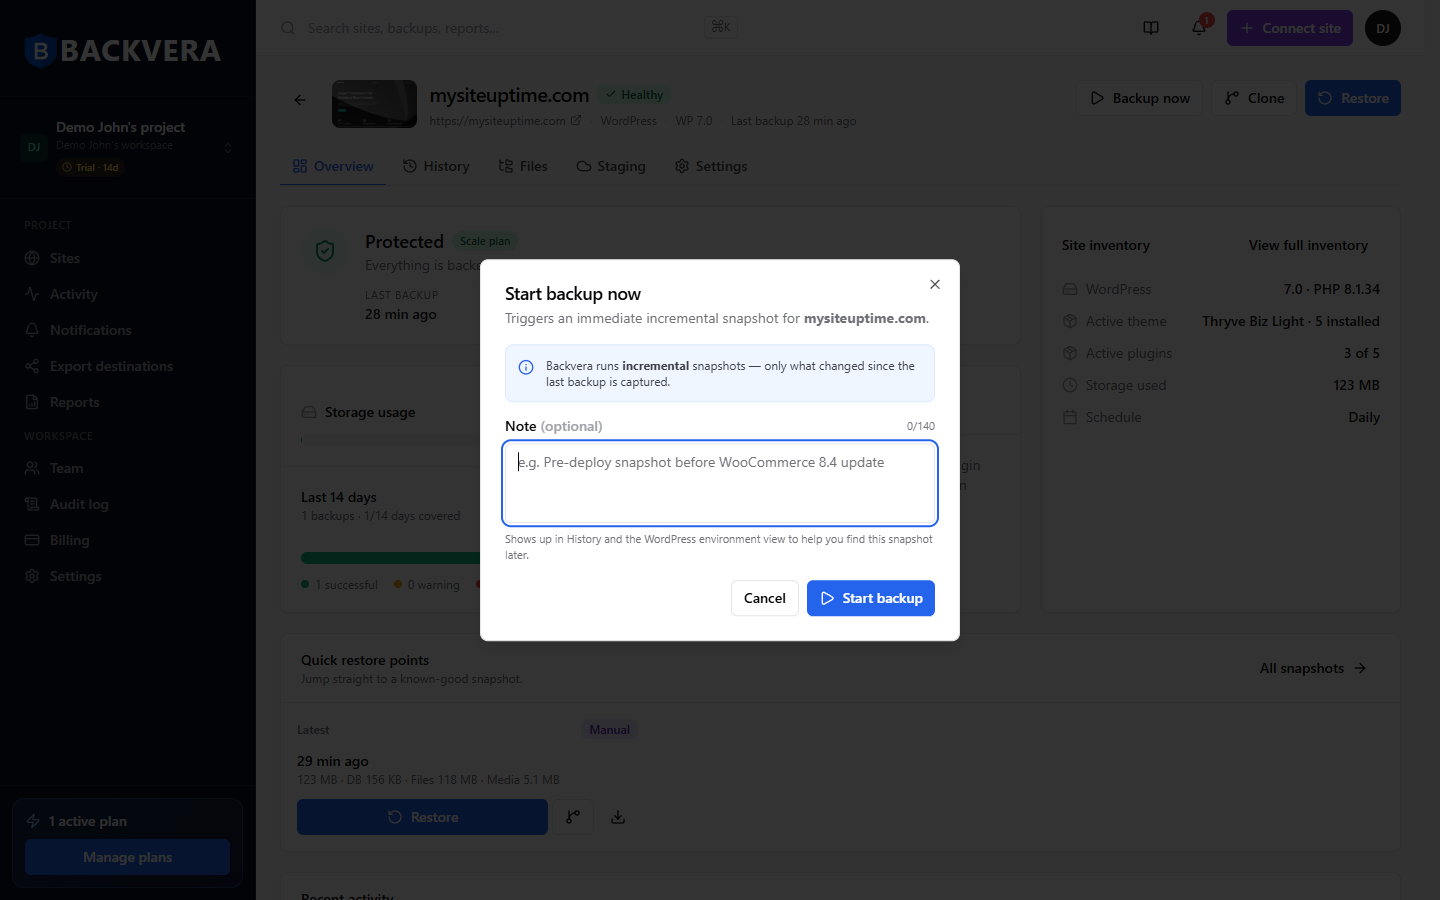Click the Active plugins icon in inventory
This screenshot has width=1440, height=900.
(1070, 353)
